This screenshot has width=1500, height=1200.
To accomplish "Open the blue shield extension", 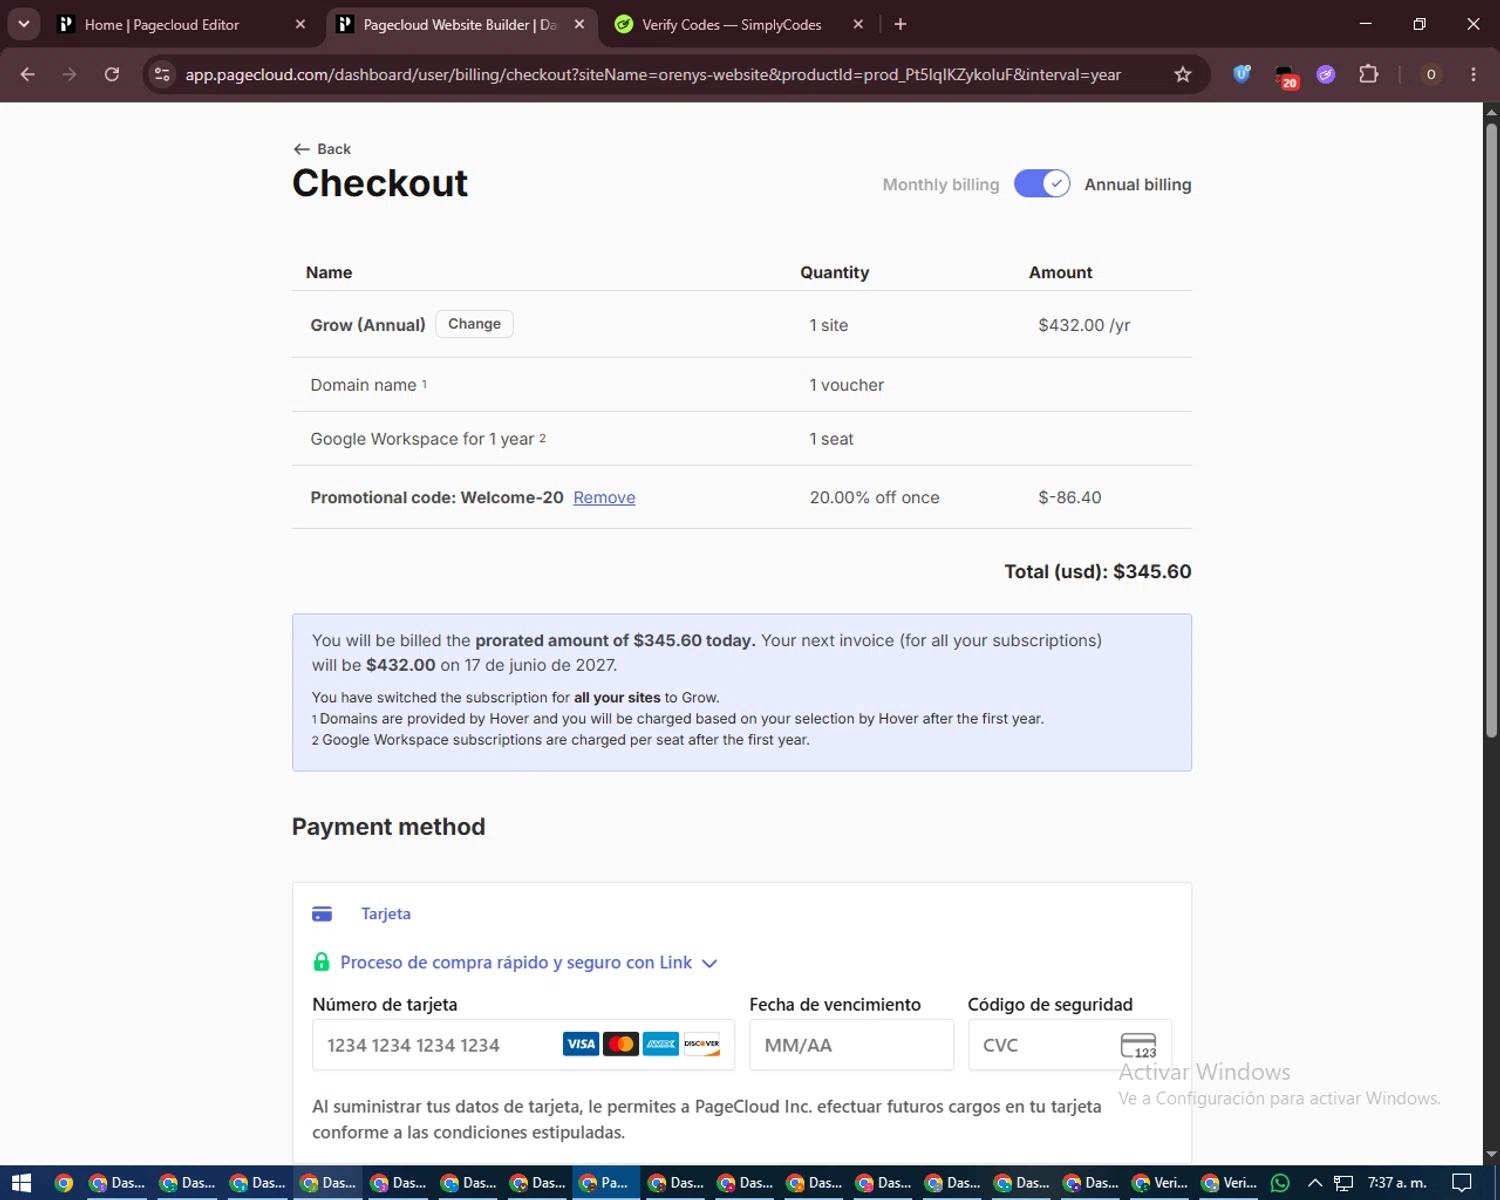I will click(1242, 73).
